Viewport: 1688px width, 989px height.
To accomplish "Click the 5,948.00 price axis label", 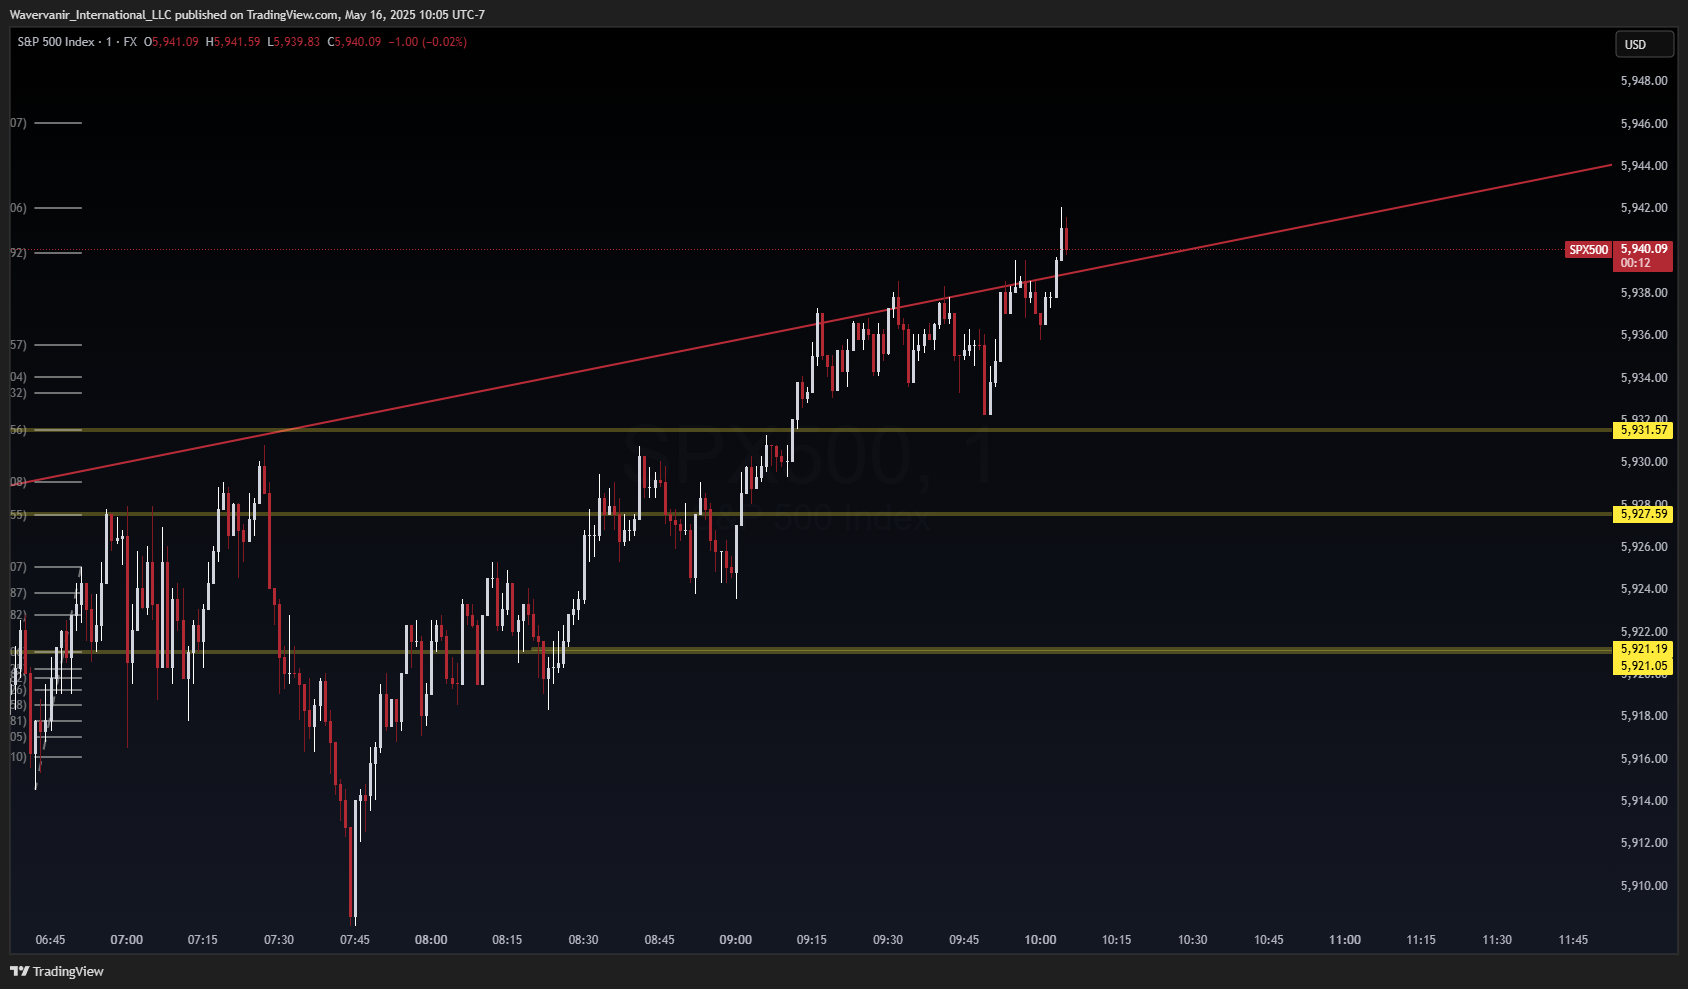I will click(1644, 81).
